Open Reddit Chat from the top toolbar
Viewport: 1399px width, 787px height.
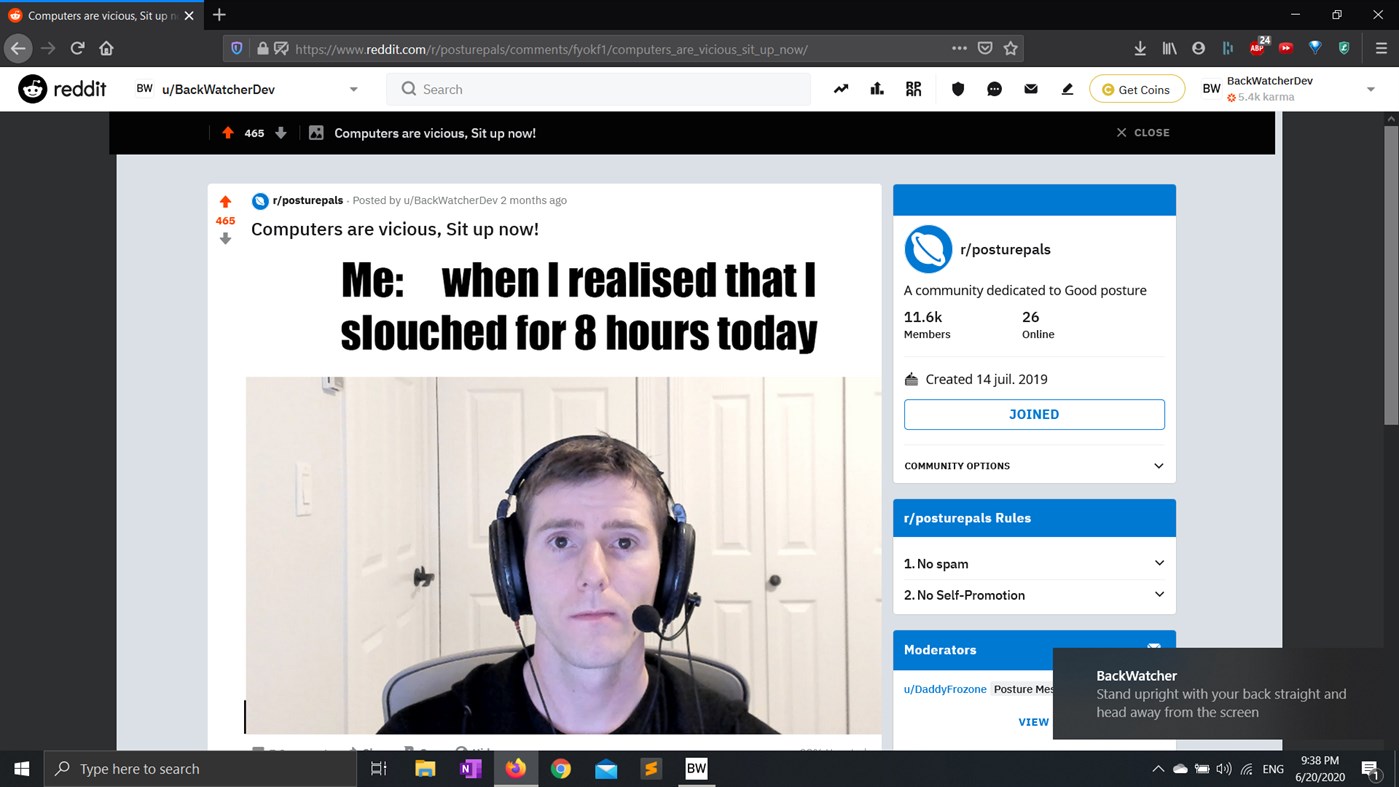click(994, 89)
